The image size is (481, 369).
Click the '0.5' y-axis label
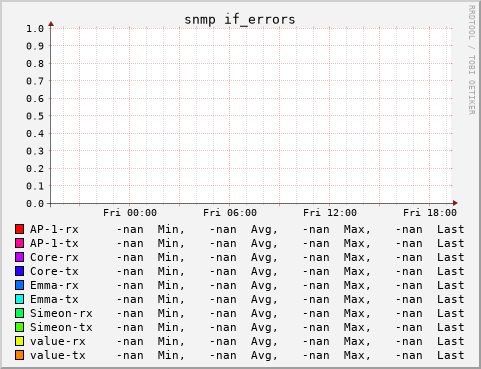click(x=35, y=116)
